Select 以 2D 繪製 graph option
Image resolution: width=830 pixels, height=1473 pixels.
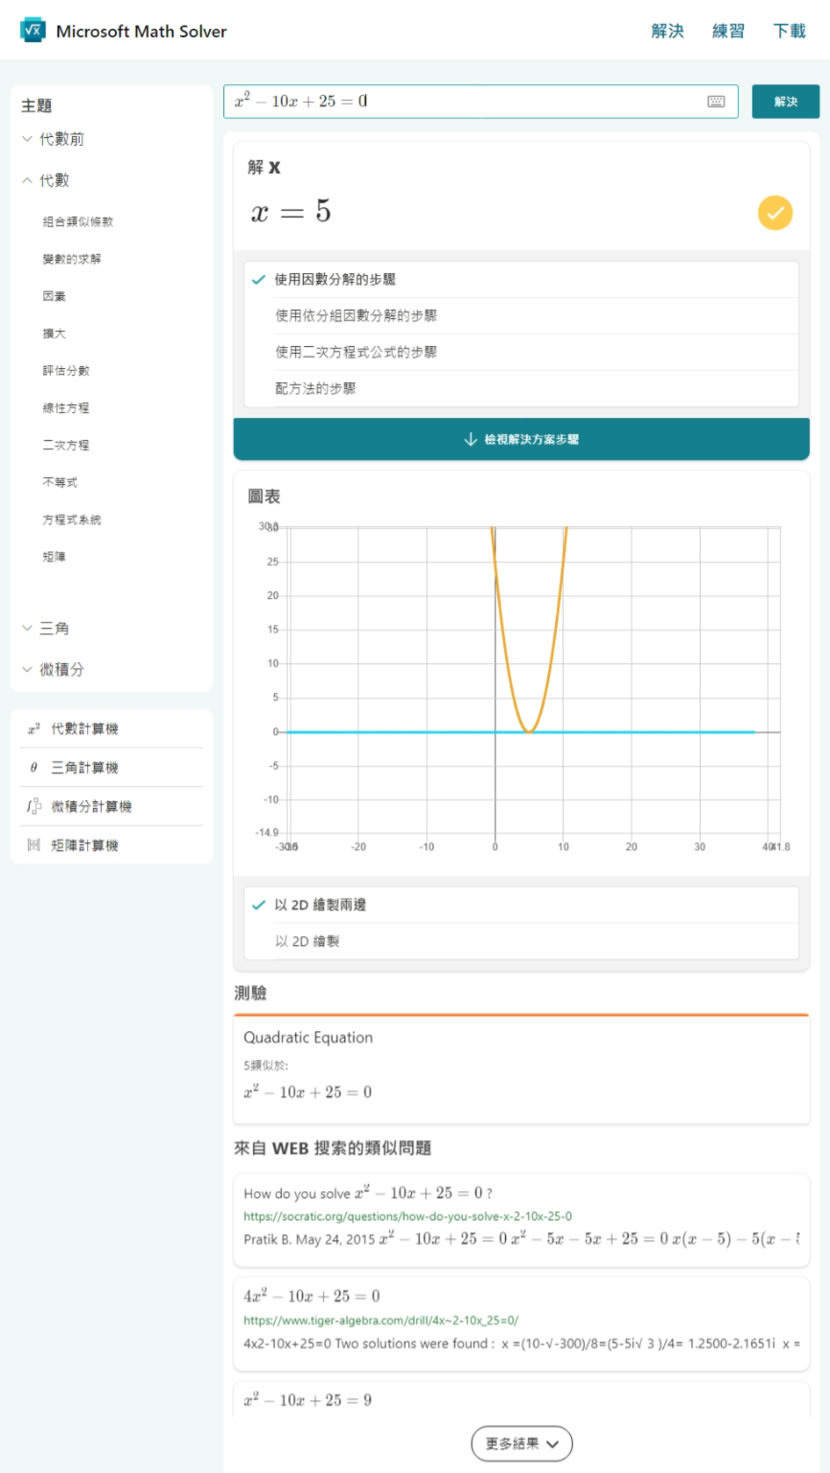click(521, 941)
